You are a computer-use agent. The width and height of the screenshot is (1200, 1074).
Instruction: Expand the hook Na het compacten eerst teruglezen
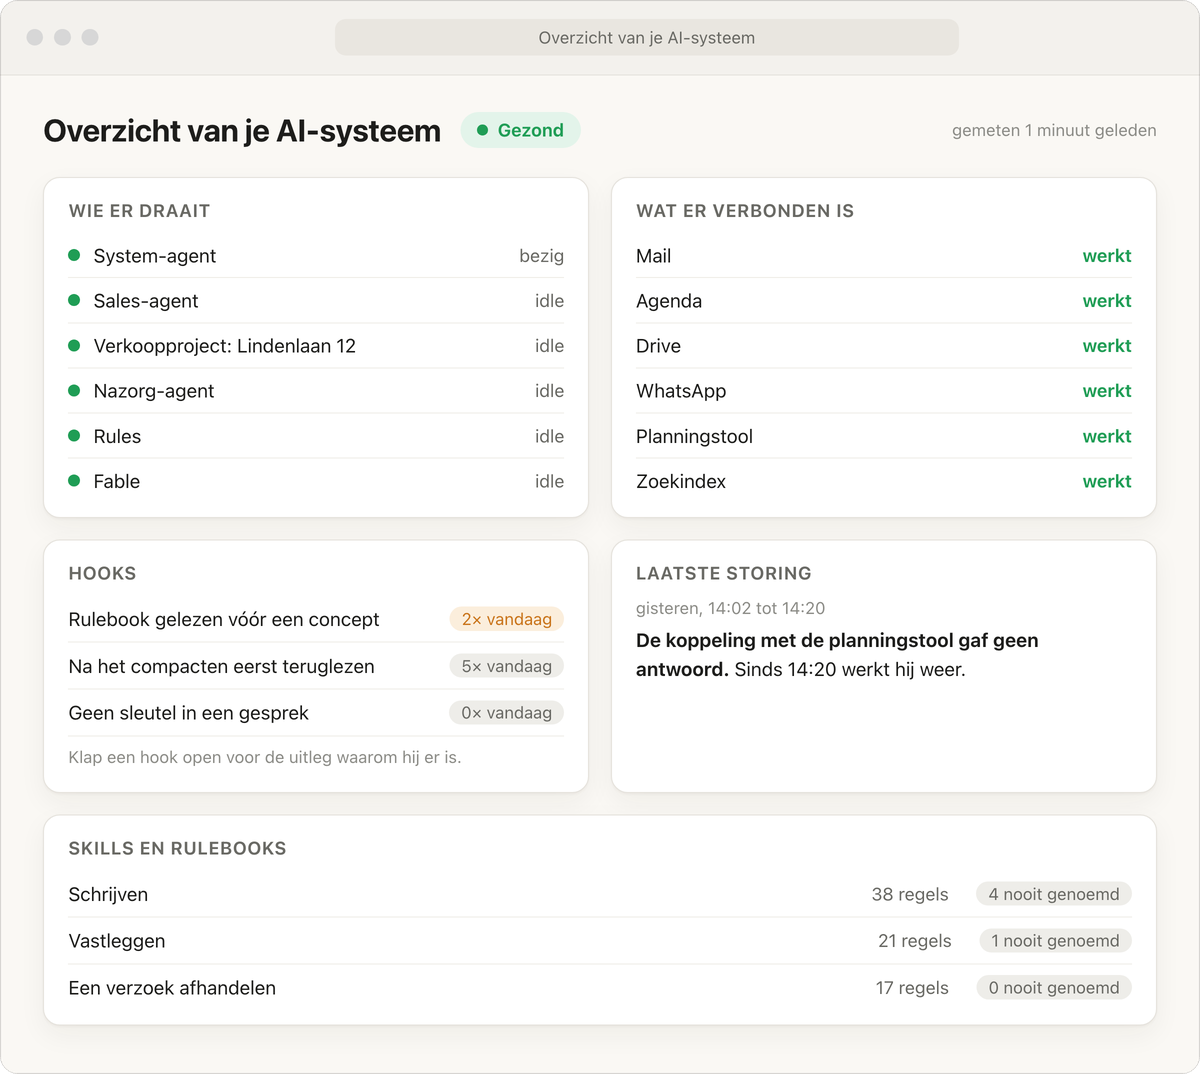point(316,666)
